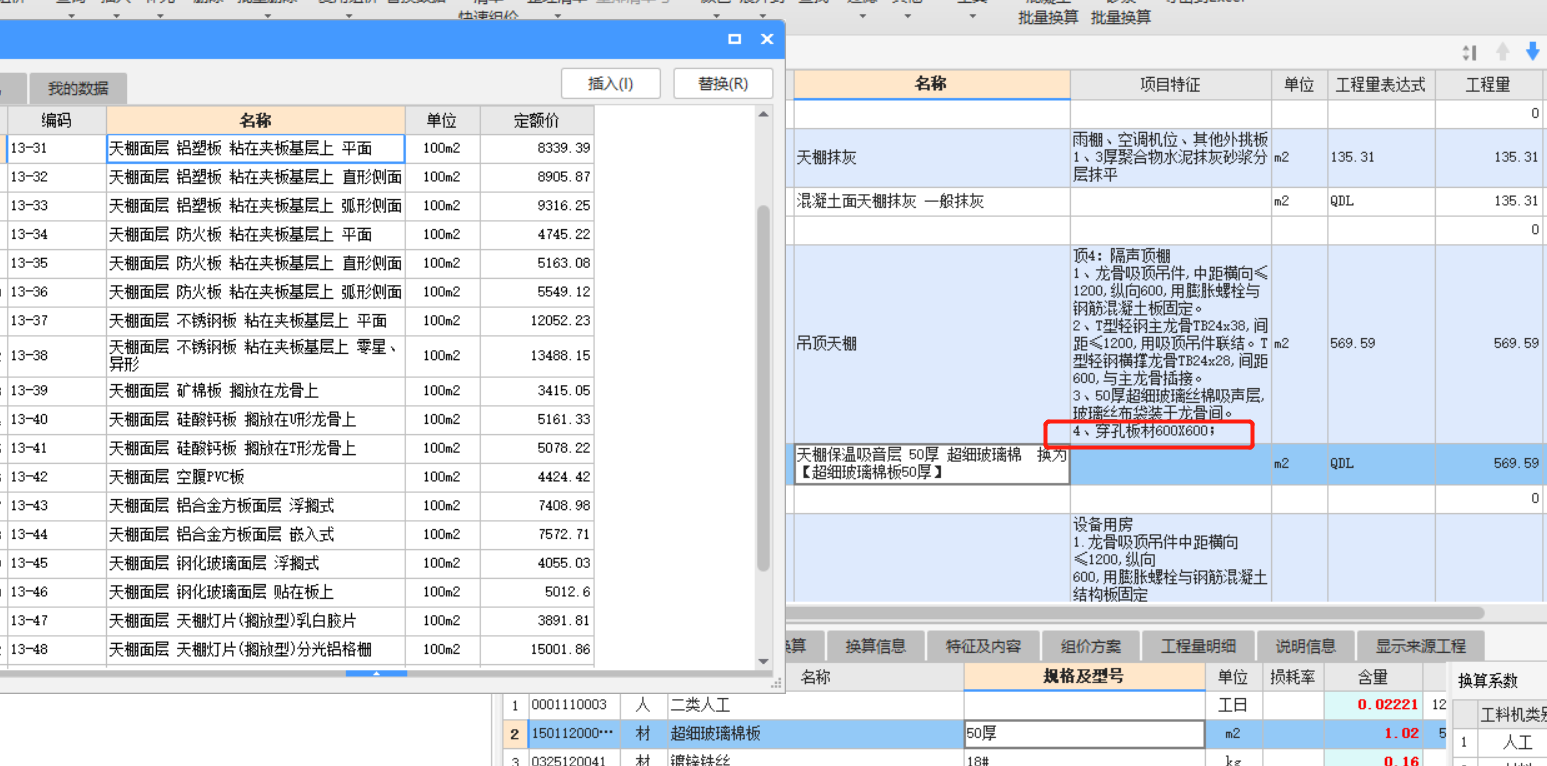
Task: Open the 换算信息 tab
Action: point(875,646)
